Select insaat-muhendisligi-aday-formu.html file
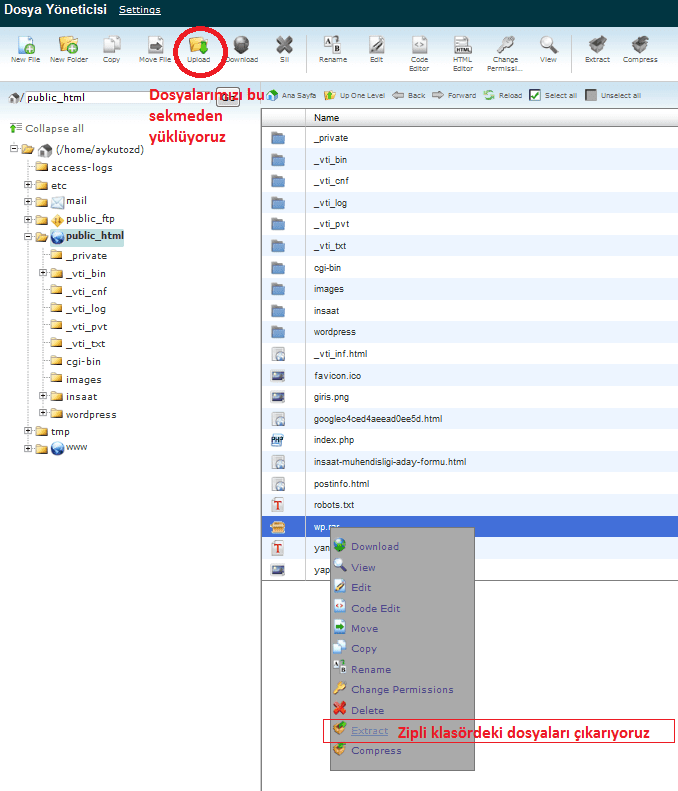 pyautogui.click(x=390, y=462)
